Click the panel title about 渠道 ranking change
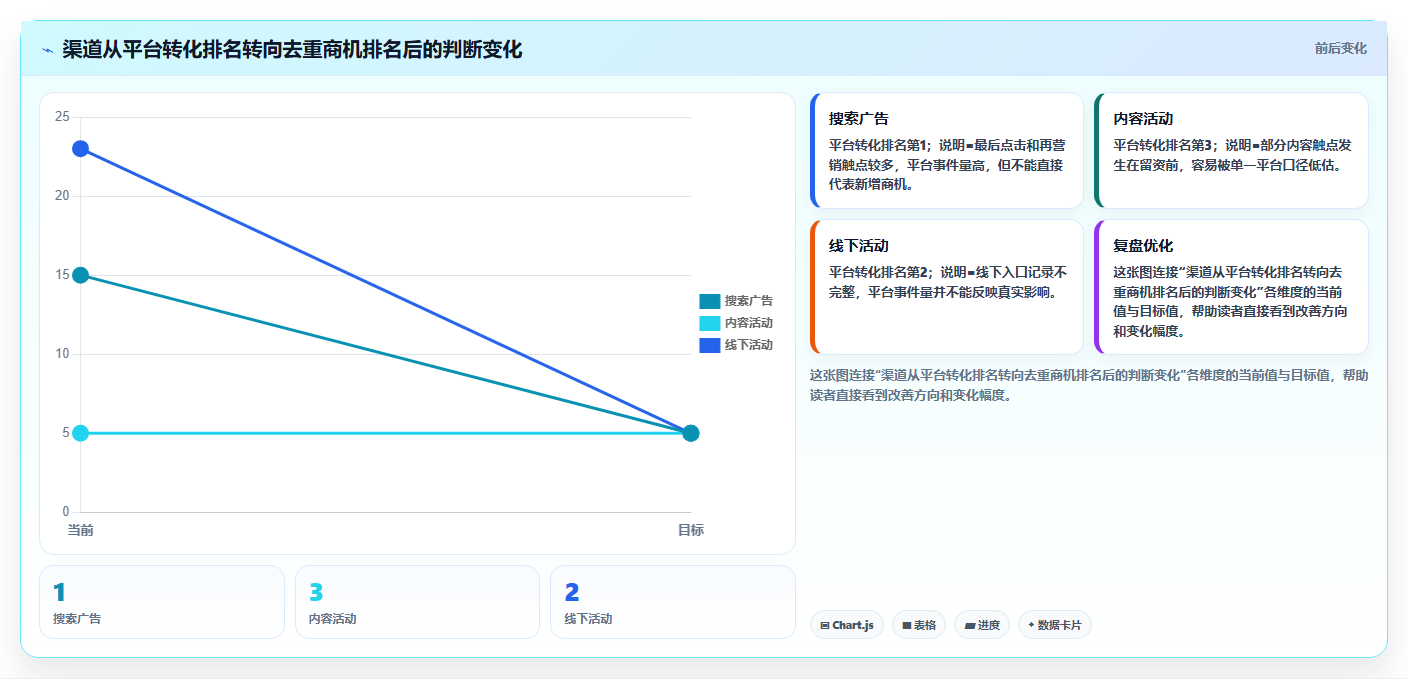Viewport: 1408px width, 679px height. (292, 50)
